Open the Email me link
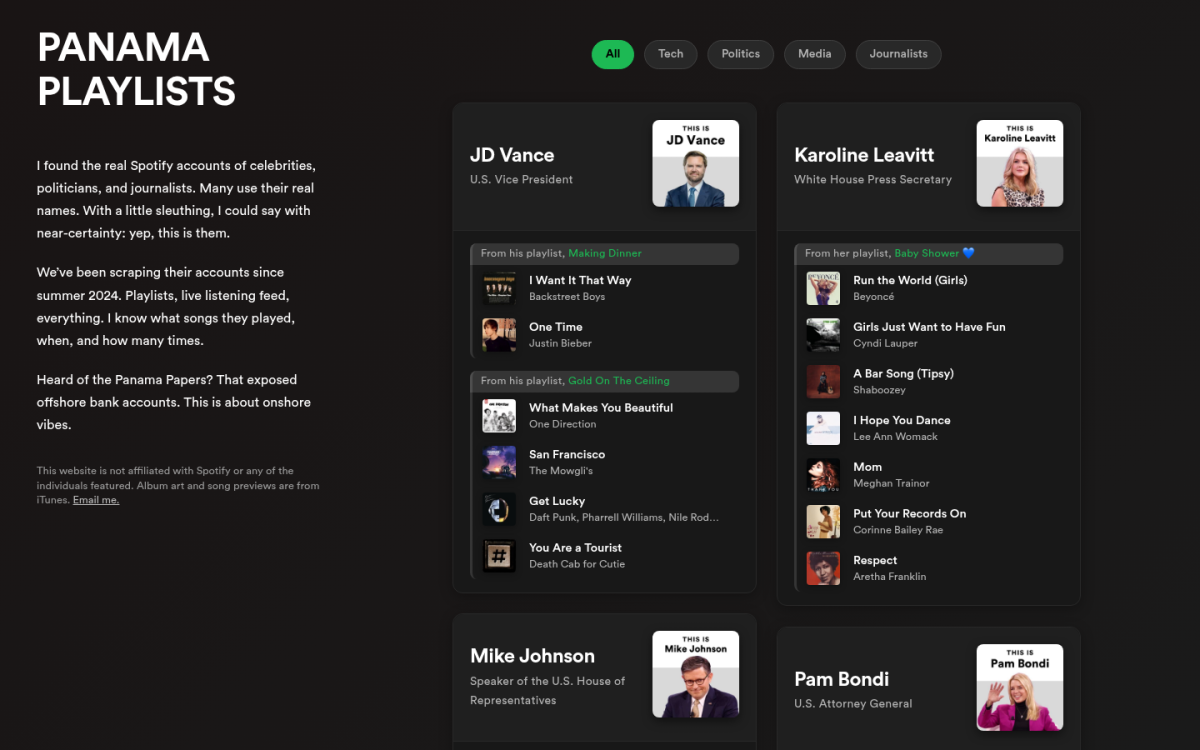Image resolution: width=1200 pixels, height=750 pixels. click(x=96, y=500)
